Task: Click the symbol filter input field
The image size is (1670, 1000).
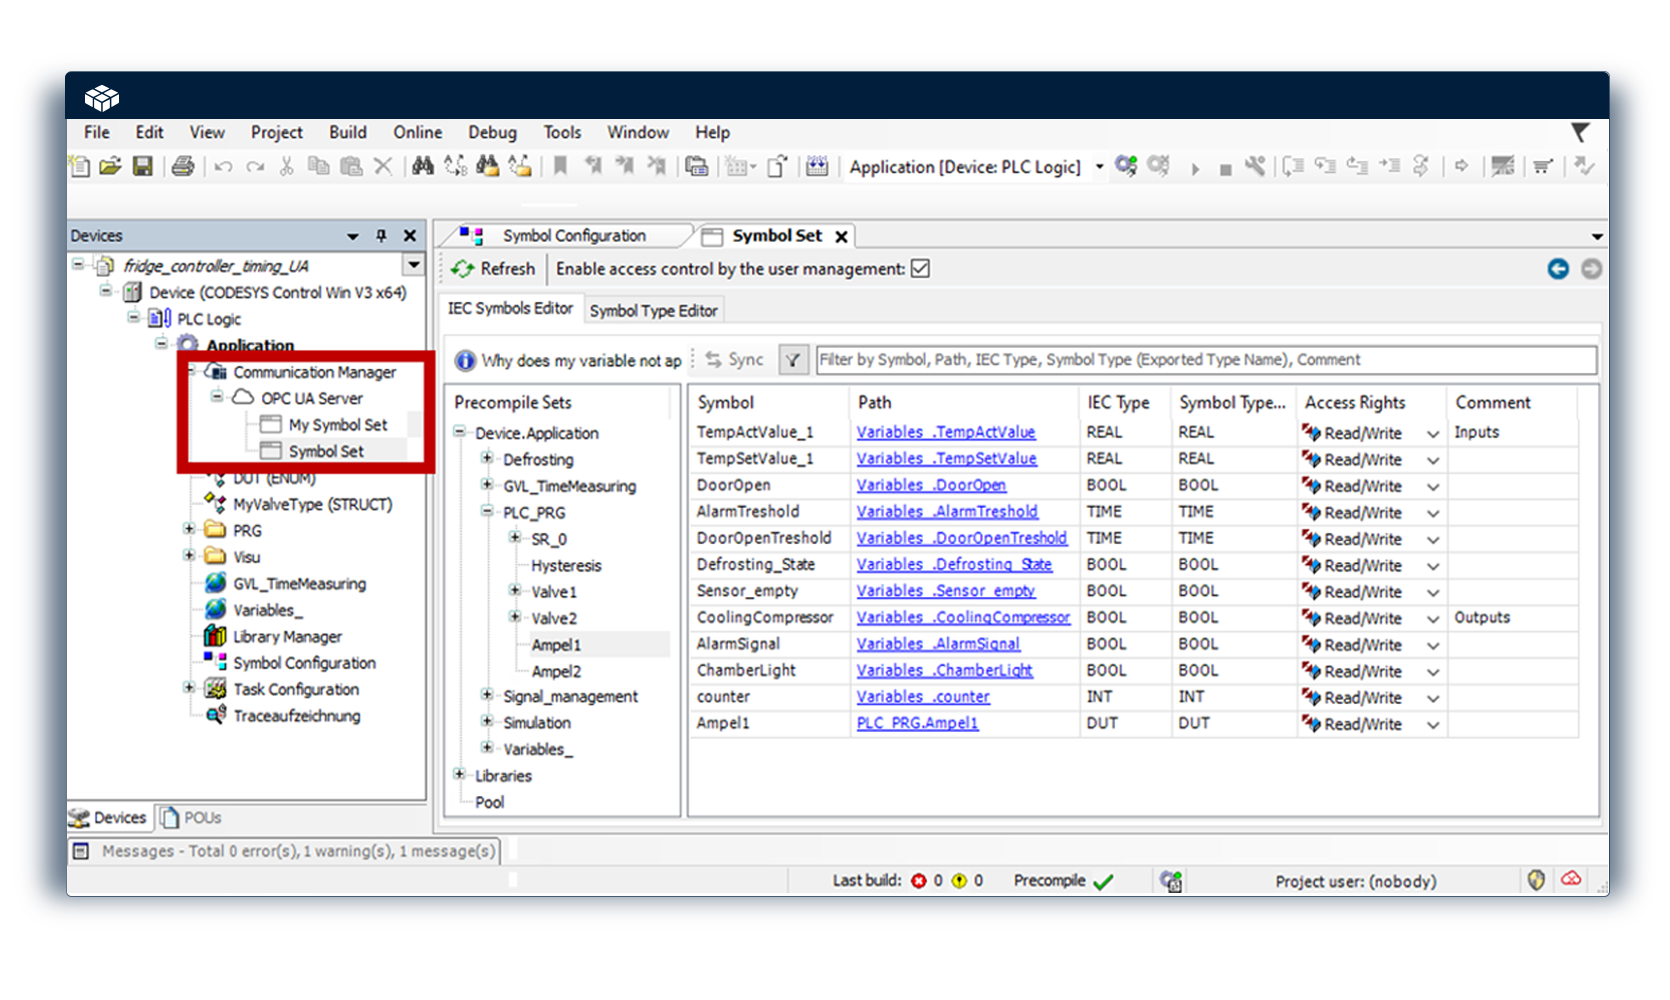Action: [1205, 360]
